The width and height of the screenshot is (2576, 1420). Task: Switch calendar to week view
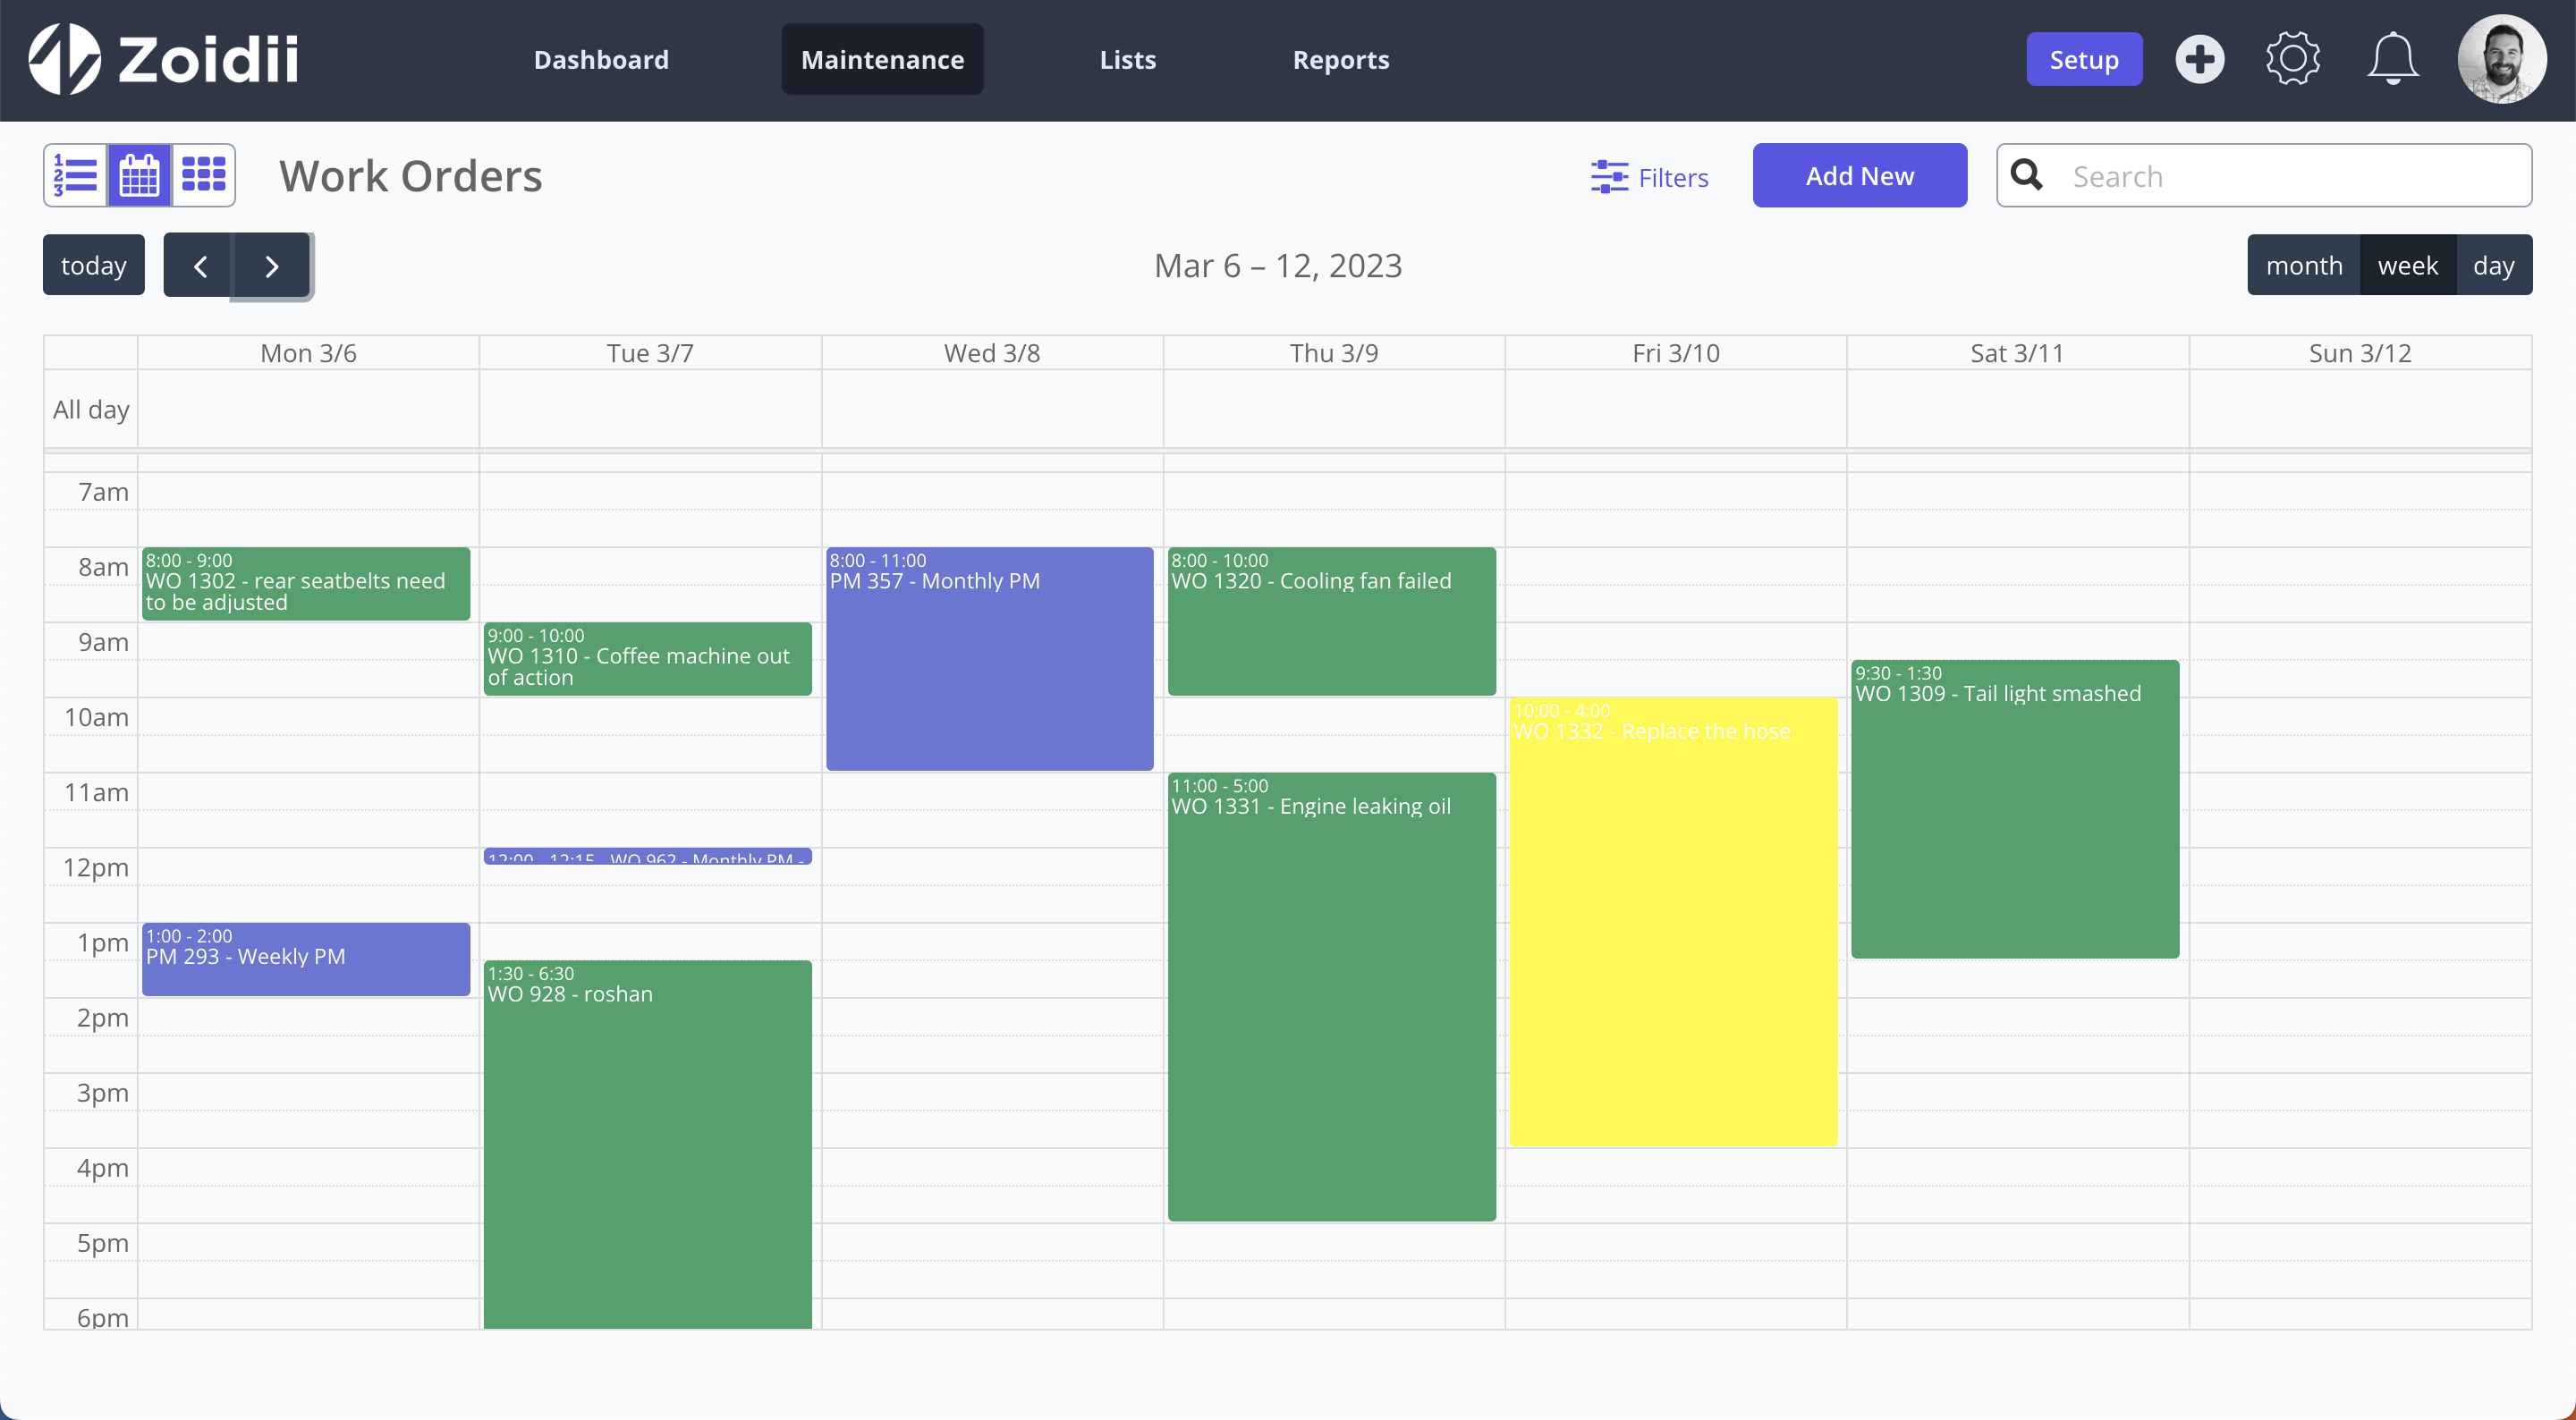(2407, 266)
